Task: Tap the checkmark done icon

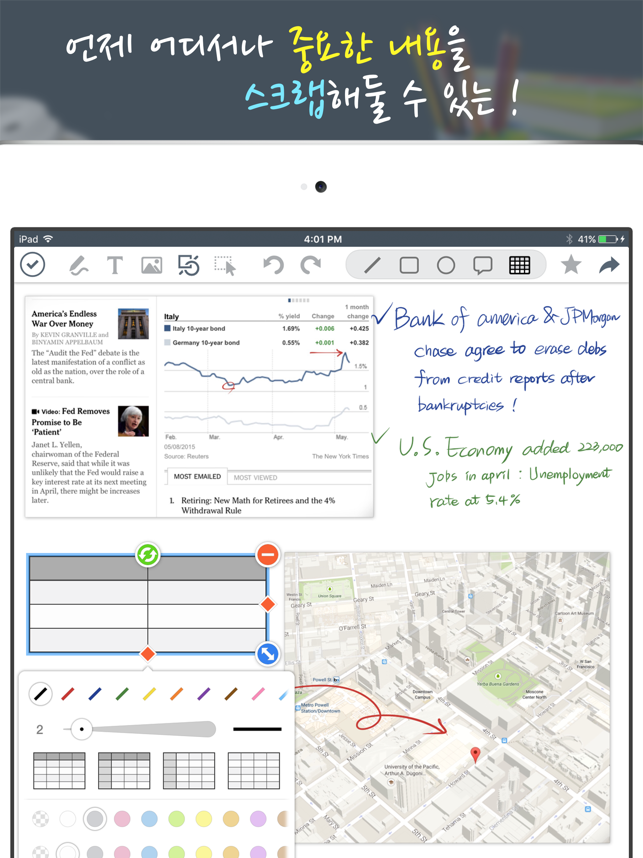Action: point(32,265)
